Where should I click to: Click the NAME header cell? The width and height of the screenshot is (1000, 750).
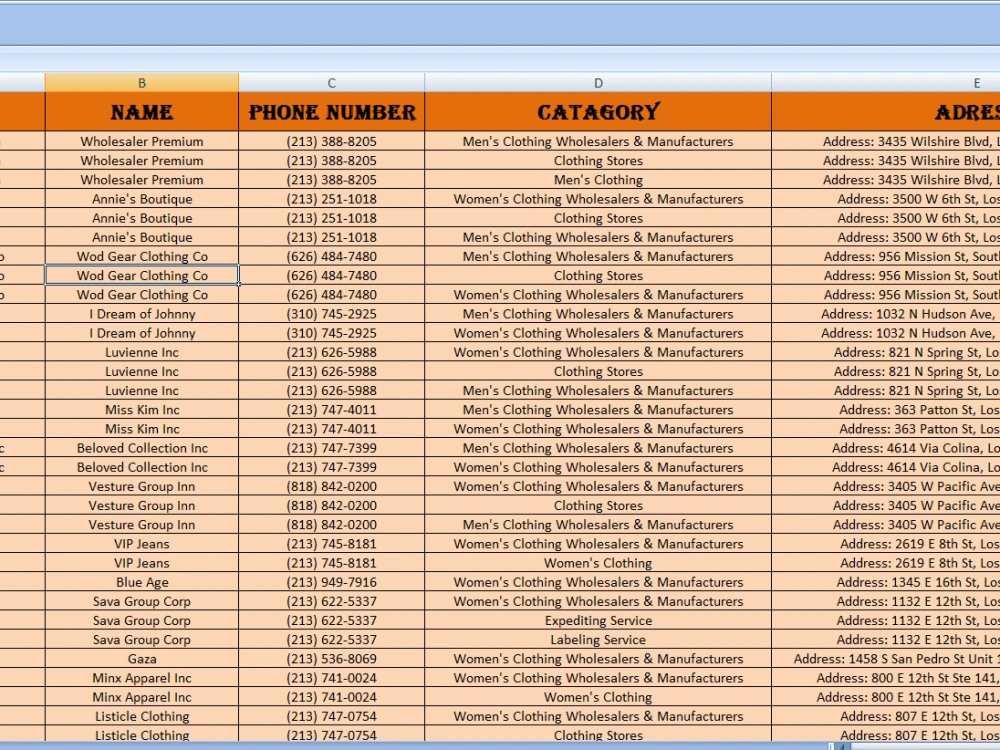(x=142, y=112)
